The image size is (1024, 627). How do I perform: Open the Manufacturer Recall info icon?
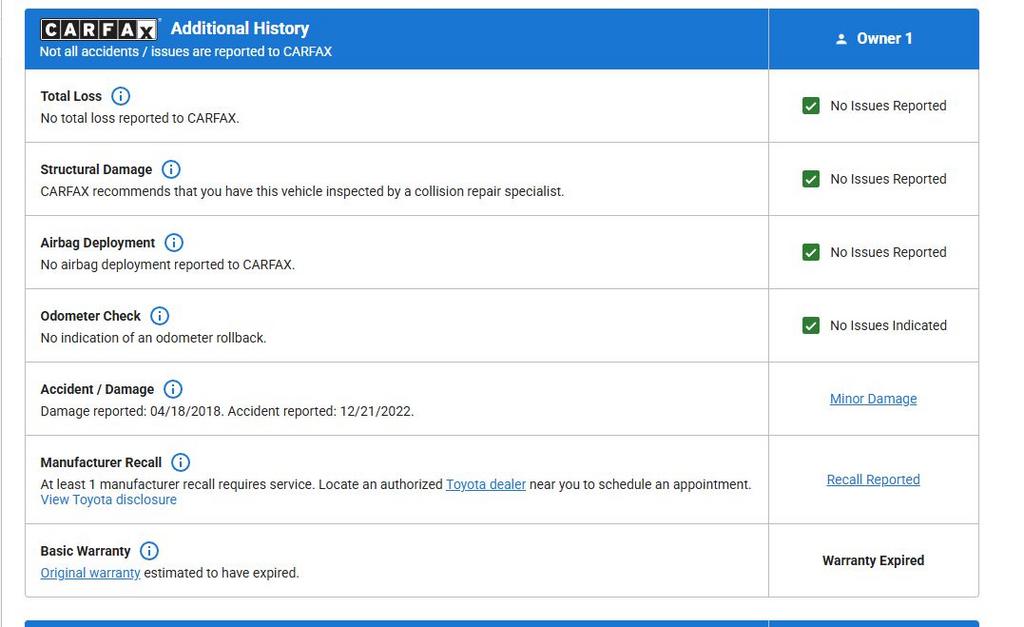pos(180,462)
